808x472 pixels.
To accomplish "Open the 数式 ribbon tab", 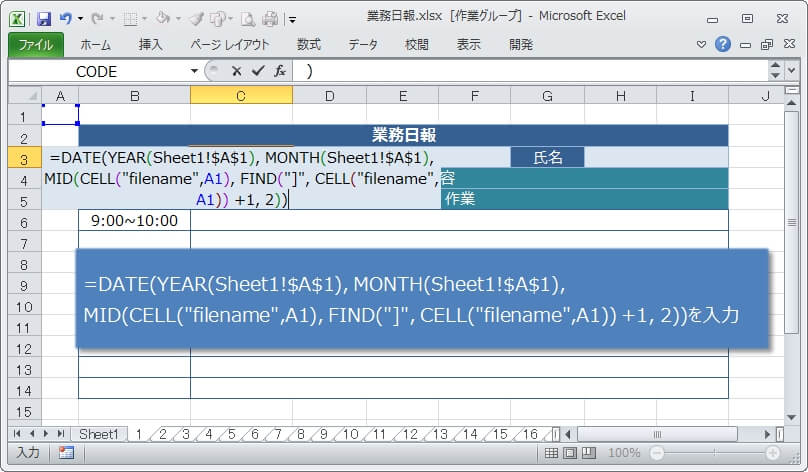I will (x=308, y=44).
